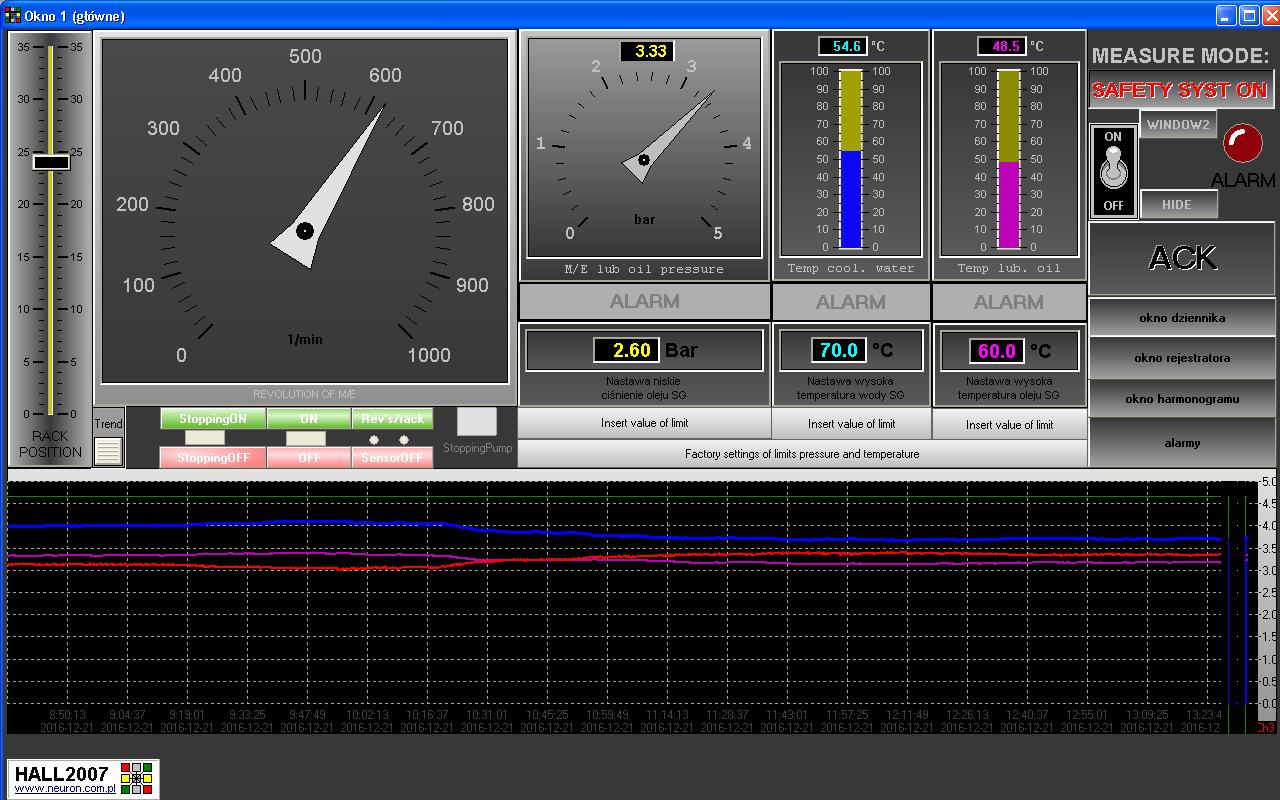Open okno dziennika
The height and width of the screenshot is (800, 1280).
pos(1182,318)
